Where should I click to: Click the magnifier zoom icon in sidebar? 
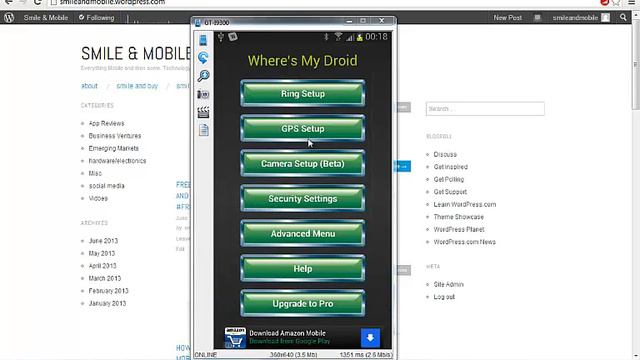point(203,76)
